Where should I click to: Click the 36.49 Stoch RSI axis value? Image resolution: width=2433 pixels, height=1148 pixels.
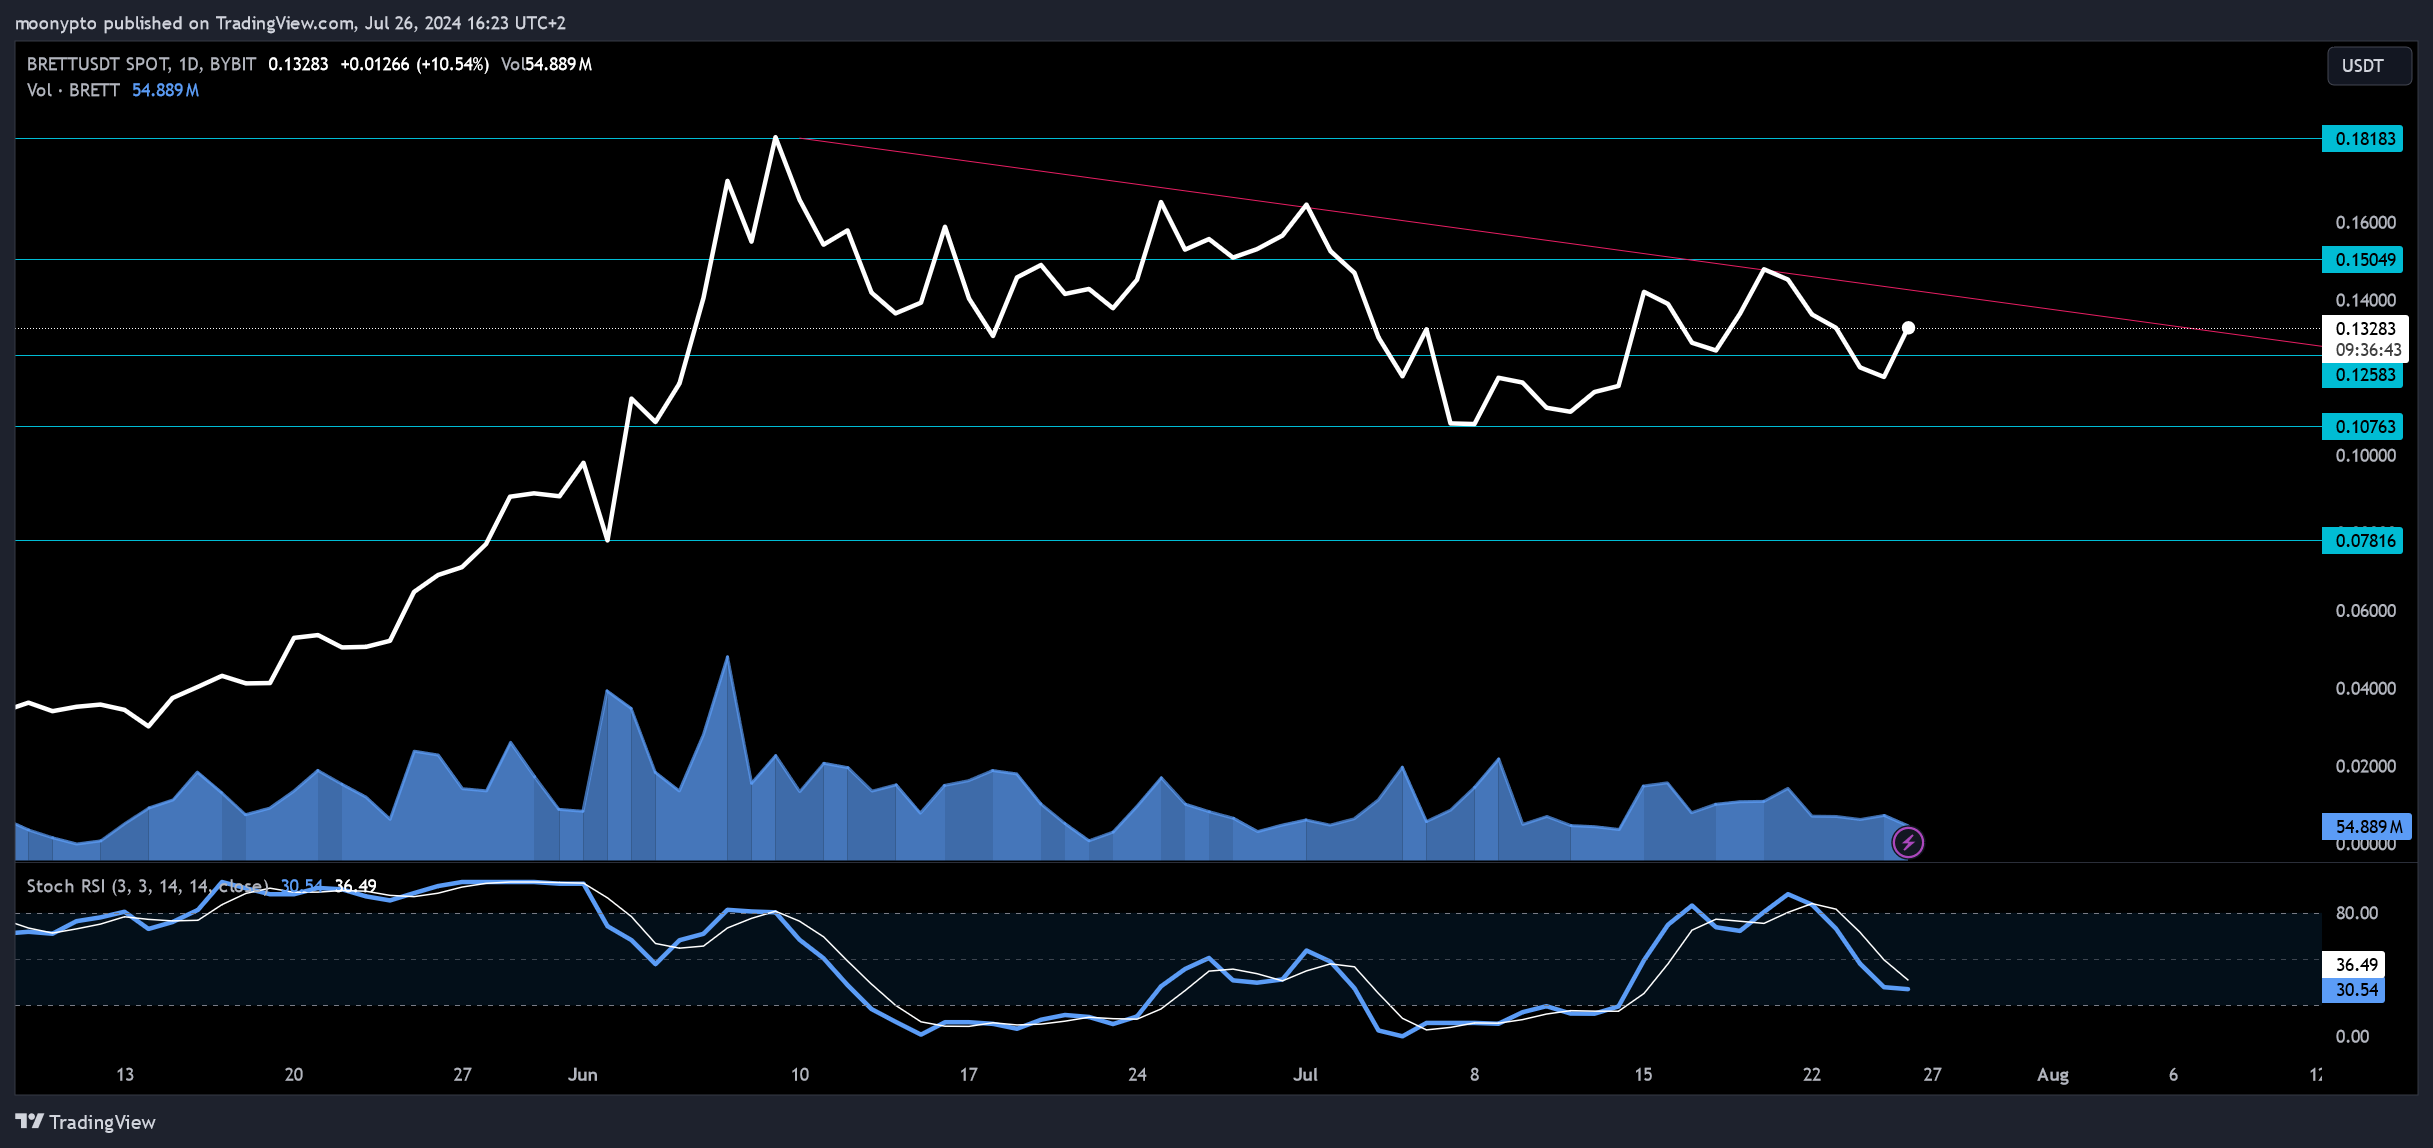[2354, 965]
